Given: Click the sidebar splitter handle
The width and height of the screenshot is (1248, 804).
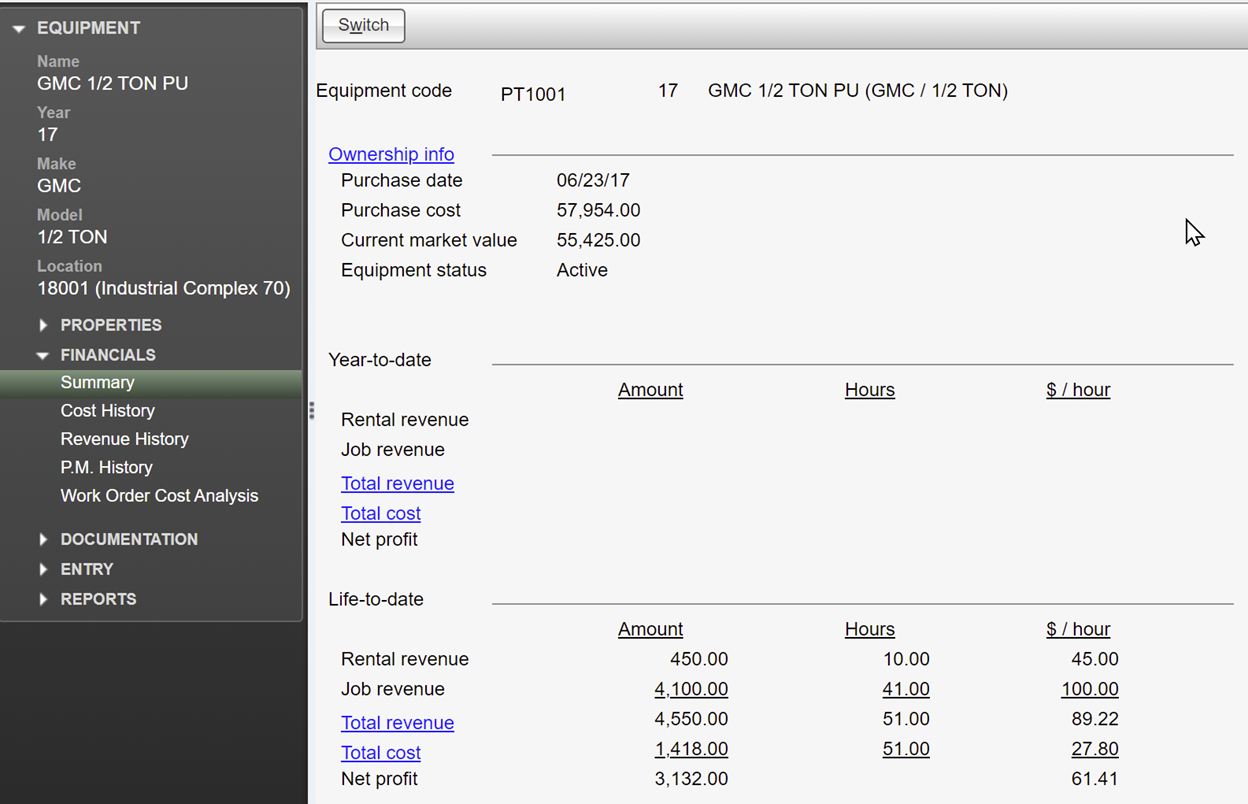Looking at the screenshot, I should pos(311,410).
